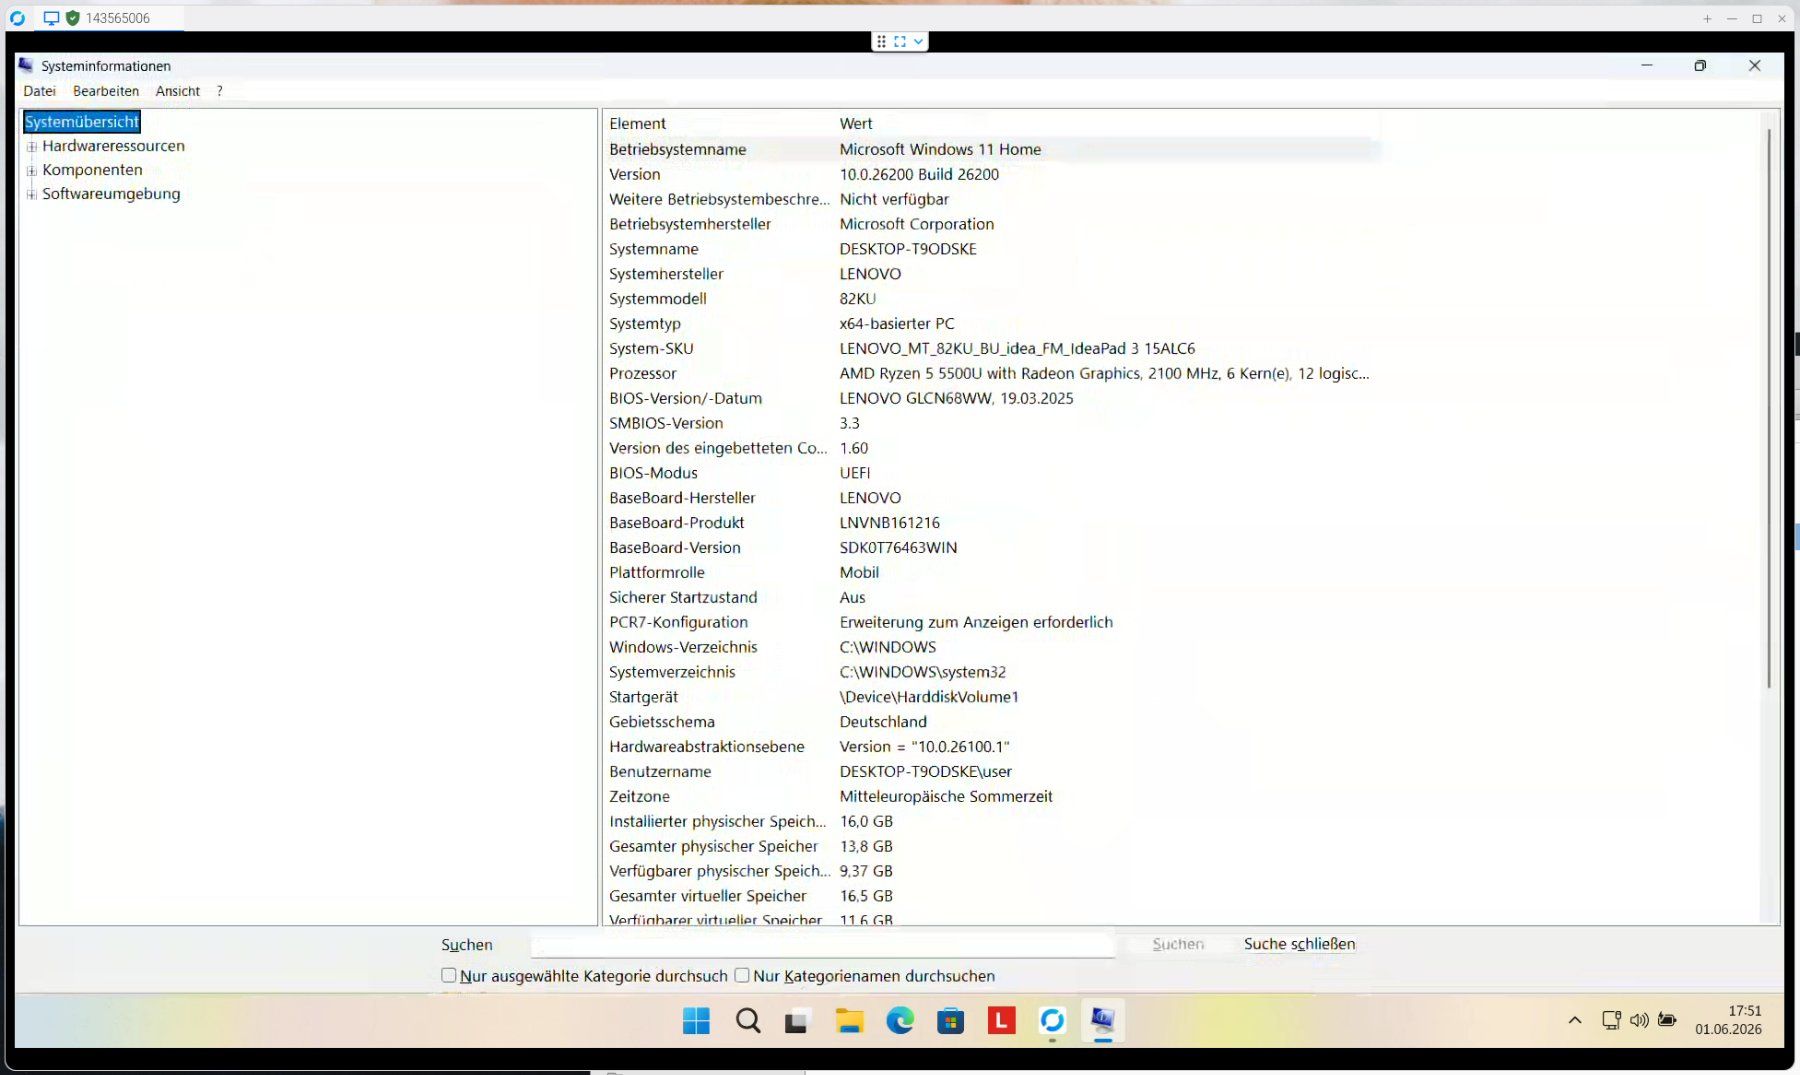Select the Systemmodell 82KU row
Viewport: 1800px width, 1075px height.
[x=992, y=299]
